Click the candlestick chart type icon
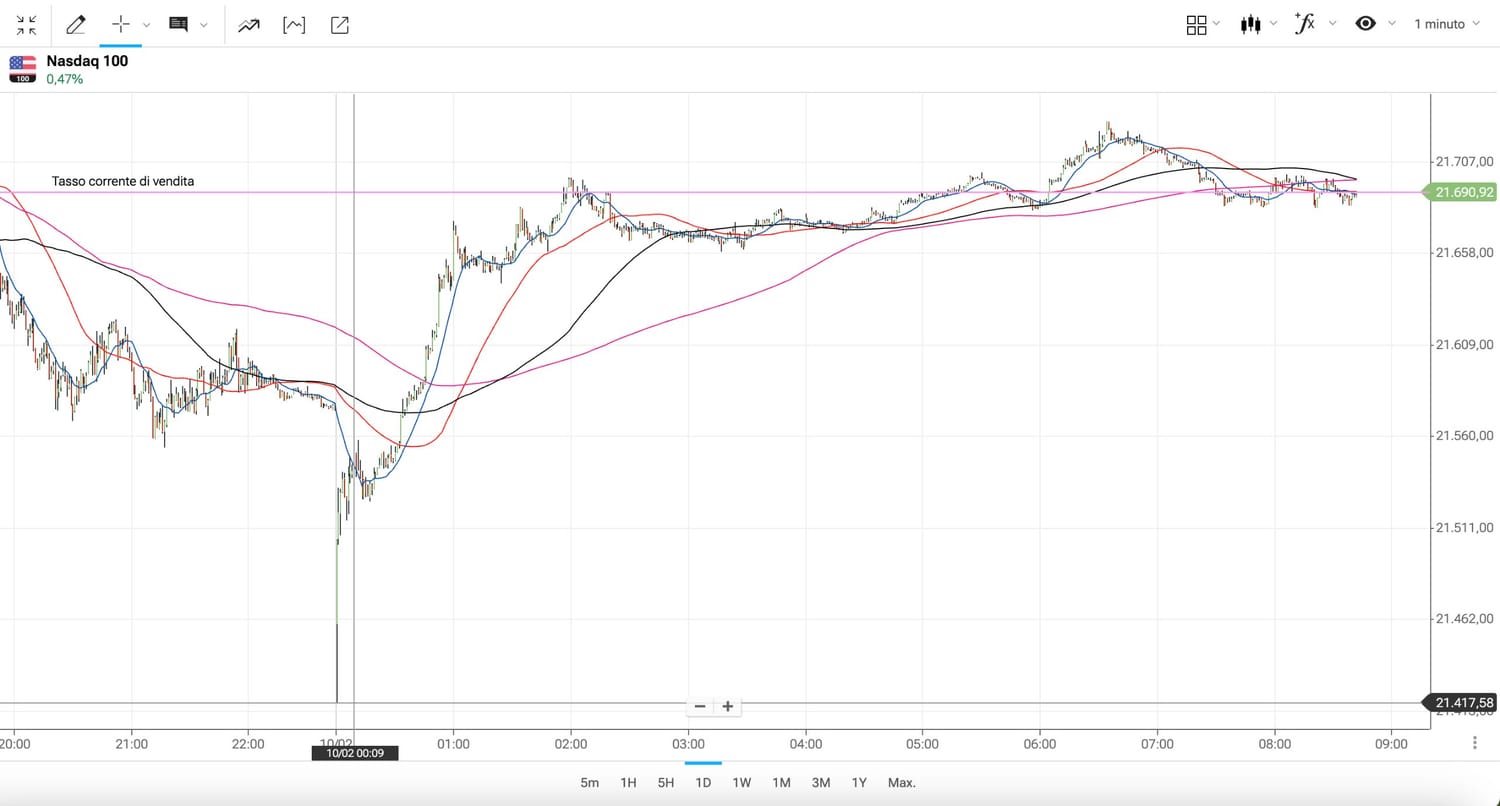 tap(1249, 24)
